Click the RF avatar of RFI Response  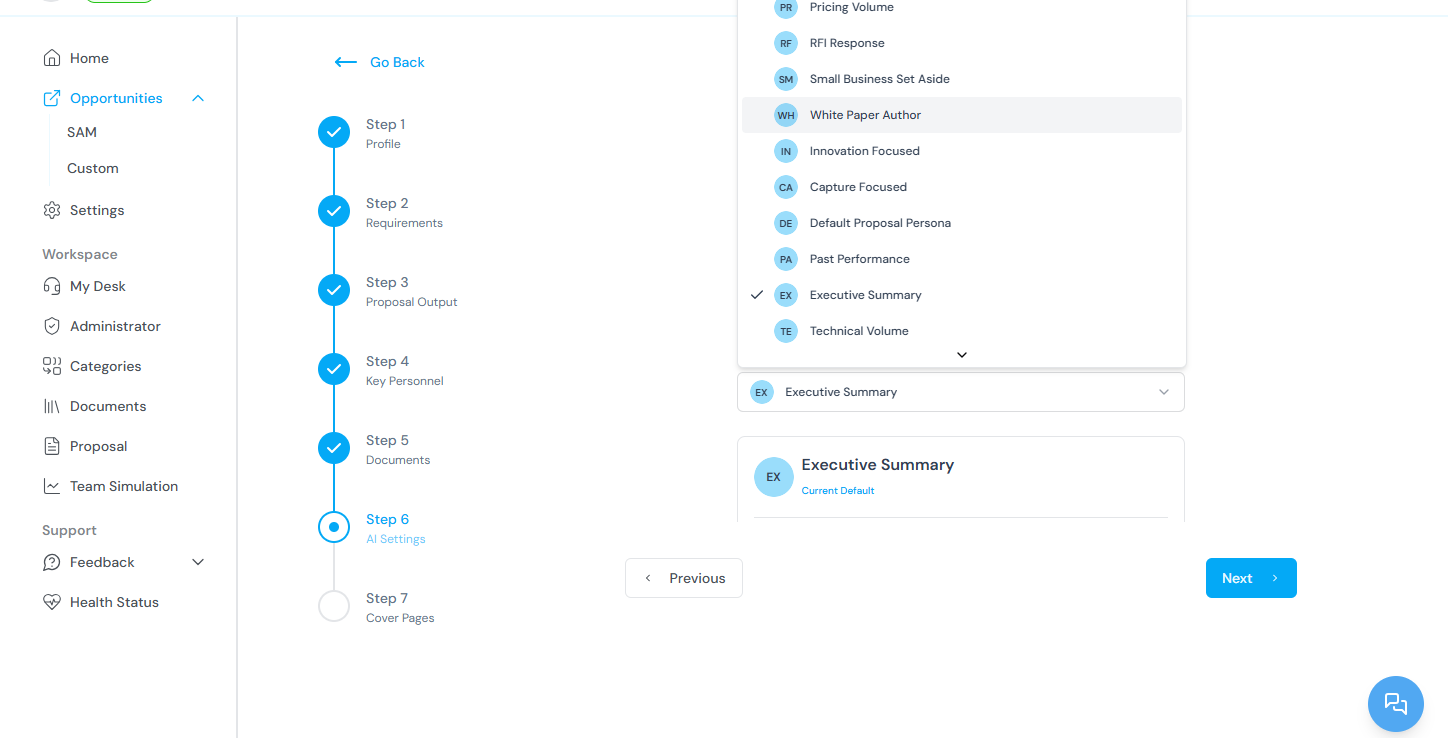(786, 43)
